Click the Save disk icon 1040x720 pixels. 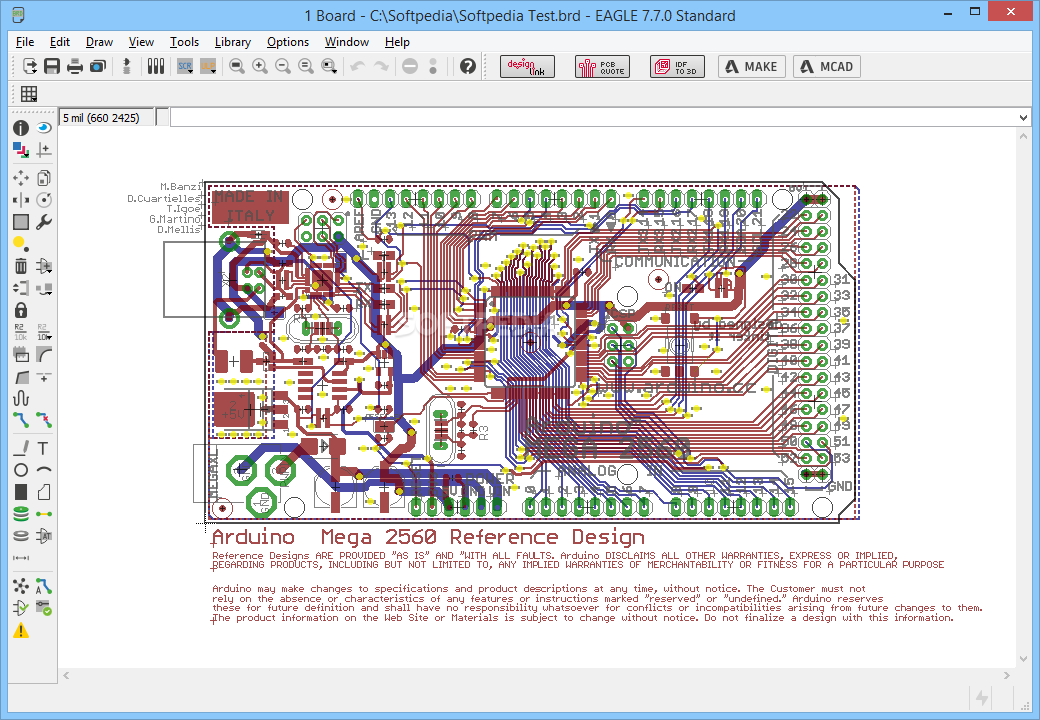click(x=52, y=66)
